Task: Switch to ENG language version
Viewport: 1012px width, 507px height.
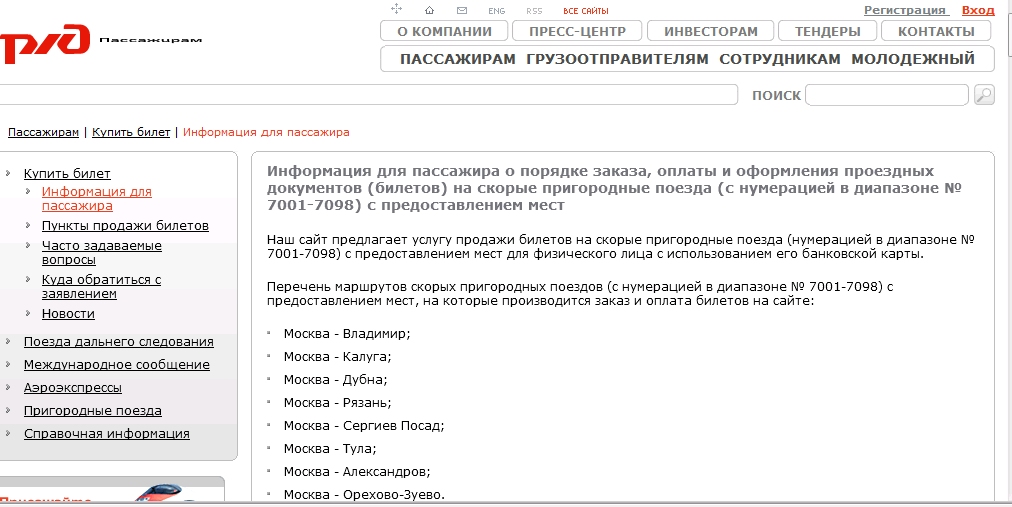Action: tap(496, 11)
